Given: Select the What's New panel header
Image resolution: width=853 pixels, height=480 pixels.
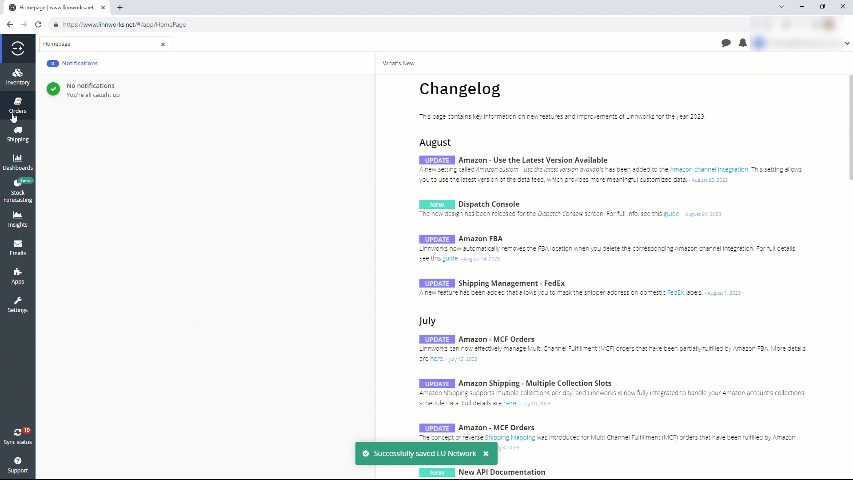Looking at the screenshot, I should click(399, 63).
